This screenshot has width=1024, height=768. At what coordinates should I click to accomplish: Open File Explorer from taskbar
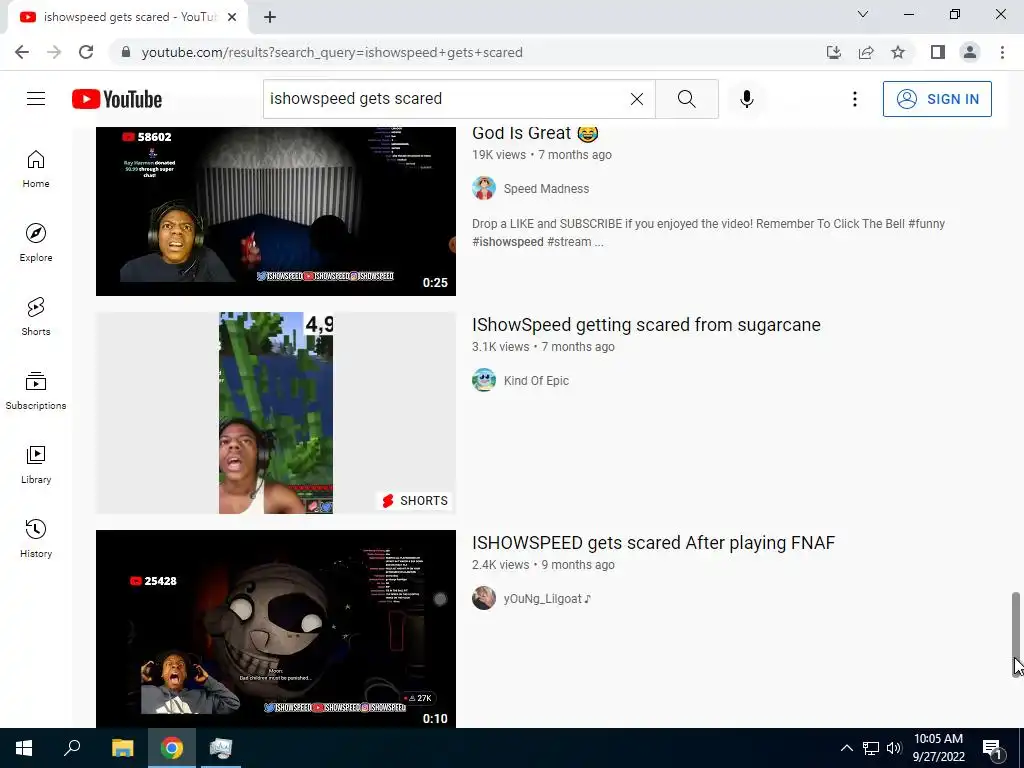(x=122, y=748)
